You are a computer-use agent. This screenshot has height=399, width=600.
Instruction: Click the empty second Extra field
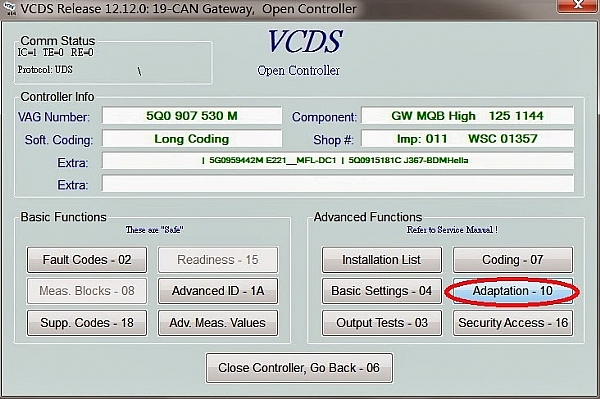click(338, 184)
